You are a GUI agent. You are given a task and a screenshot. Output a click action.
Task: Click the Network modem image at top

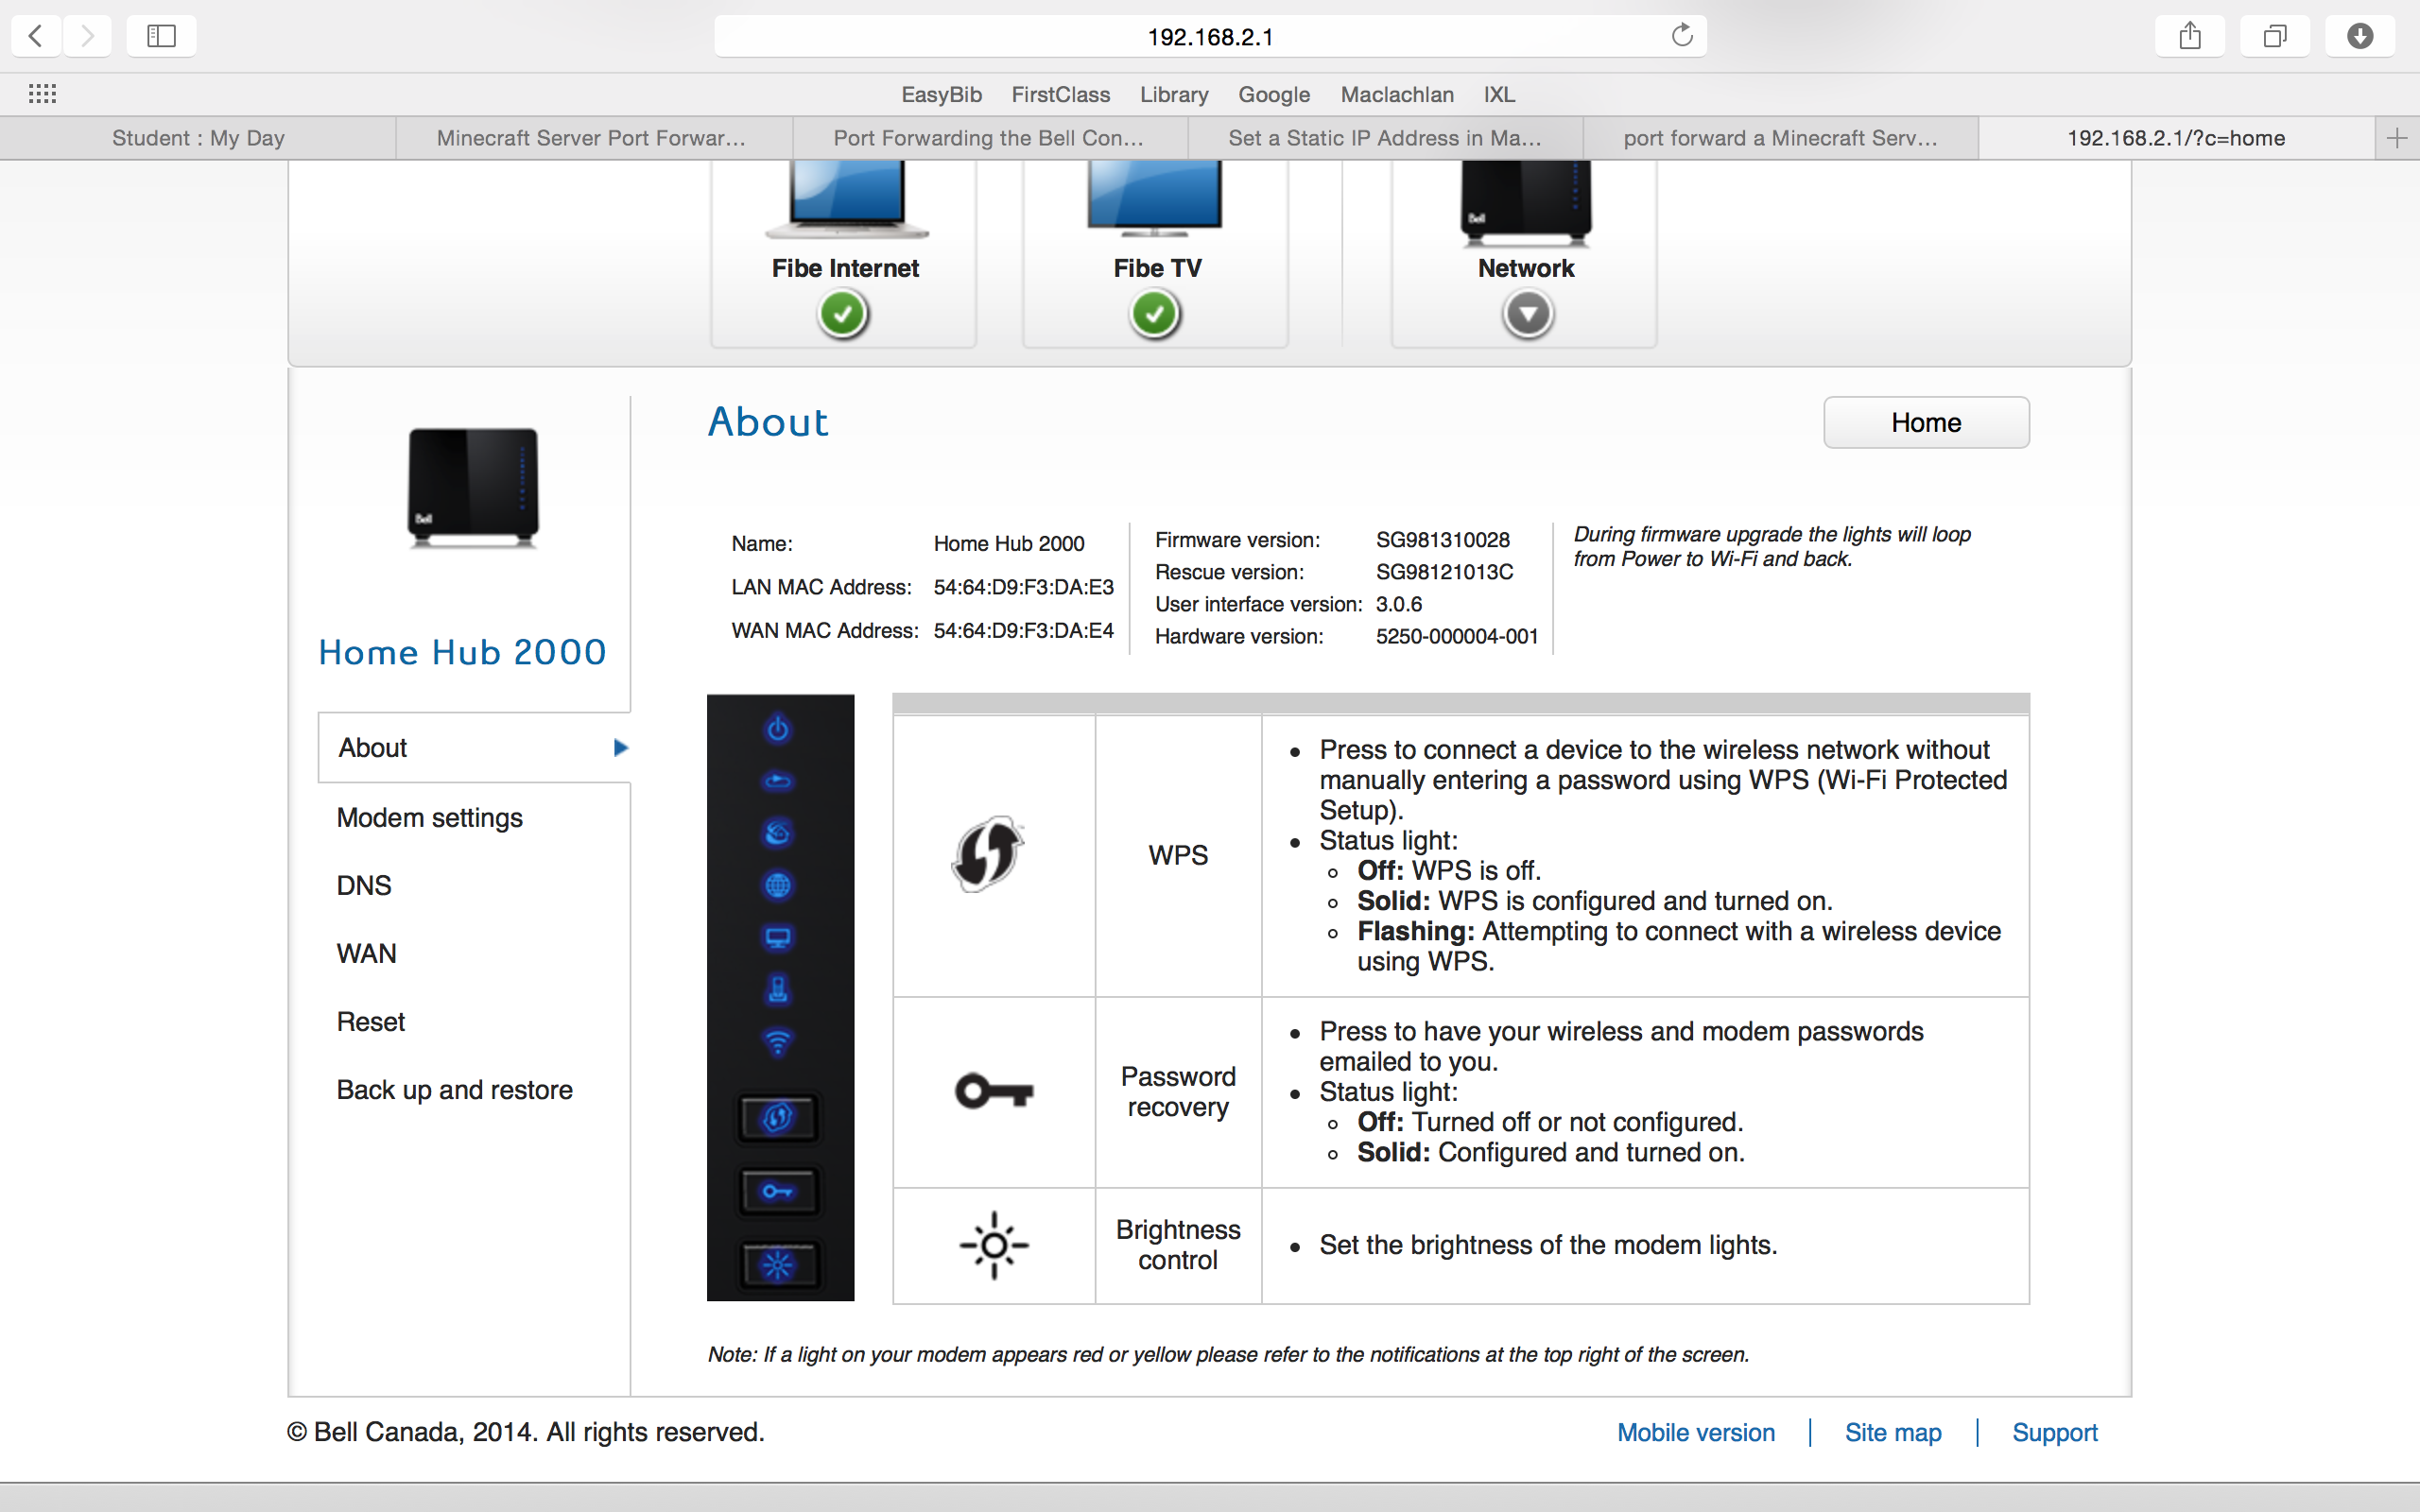point(1525,203)
